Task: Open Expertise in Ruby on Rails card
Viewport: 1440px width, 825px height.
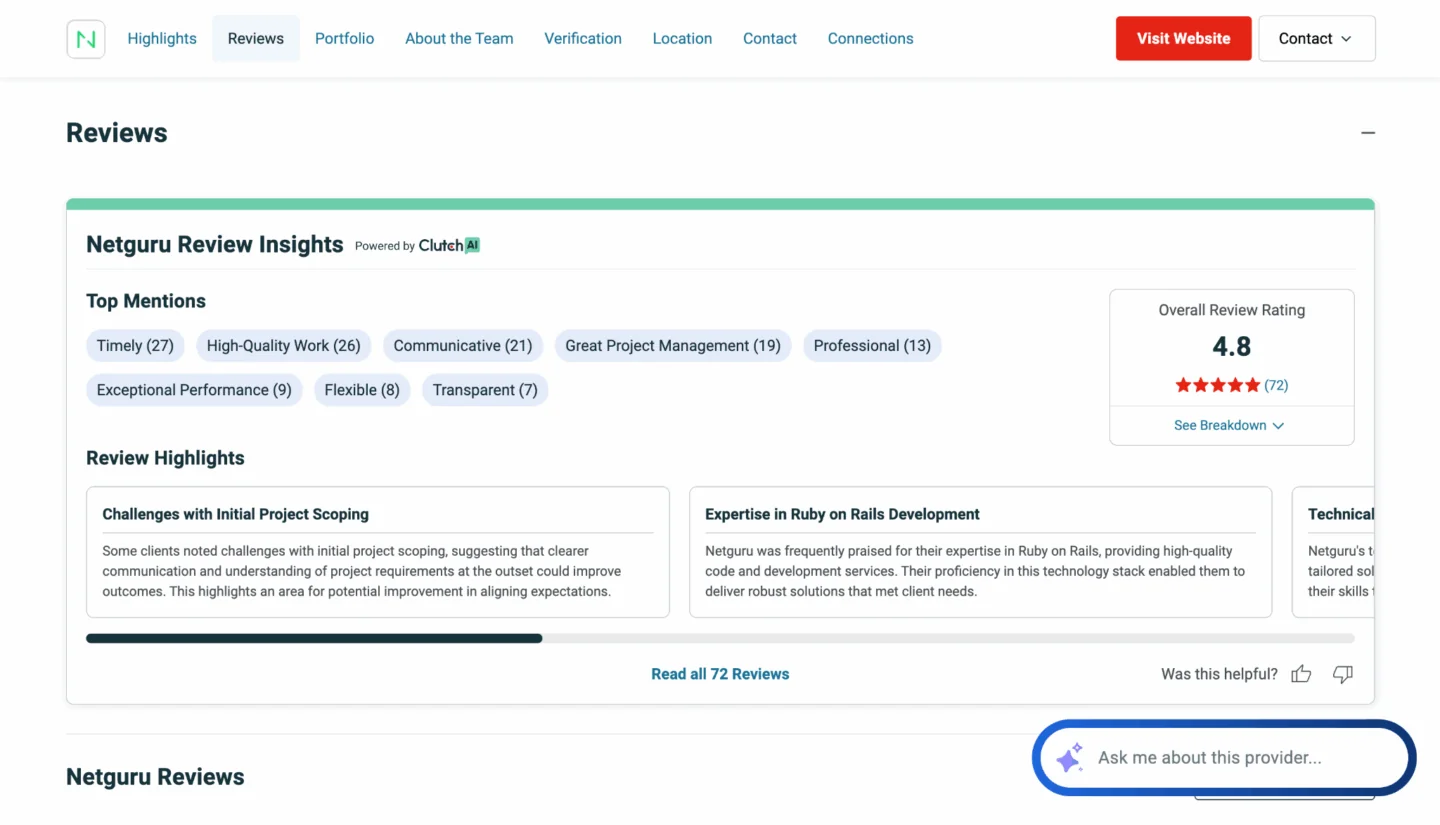Action: [x=980, y=552]
